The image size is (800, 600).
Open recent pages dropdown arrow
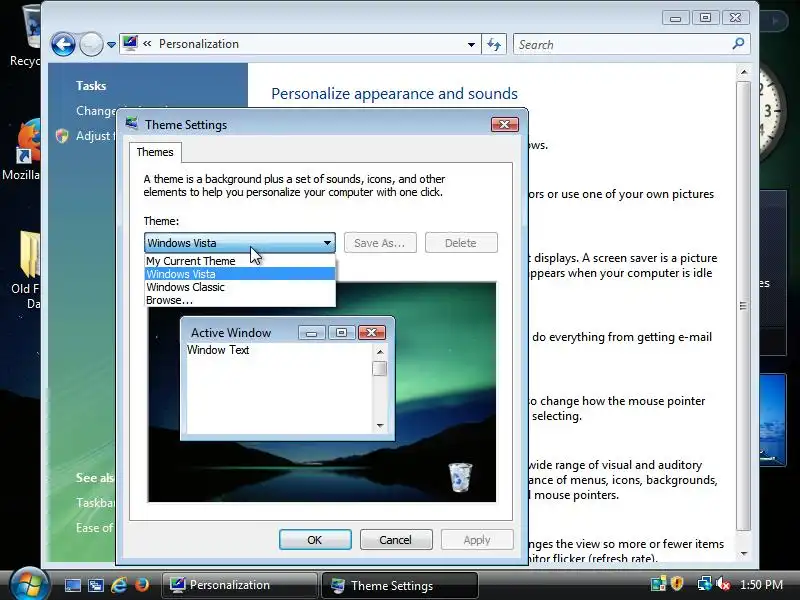pyautogui.click(x=111, y=45)
